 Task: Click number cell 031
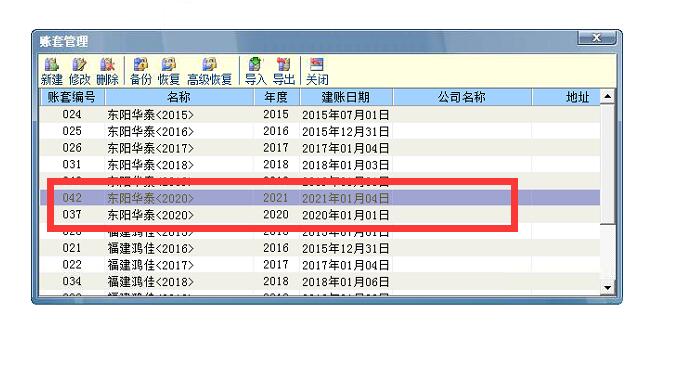[72, 164]
